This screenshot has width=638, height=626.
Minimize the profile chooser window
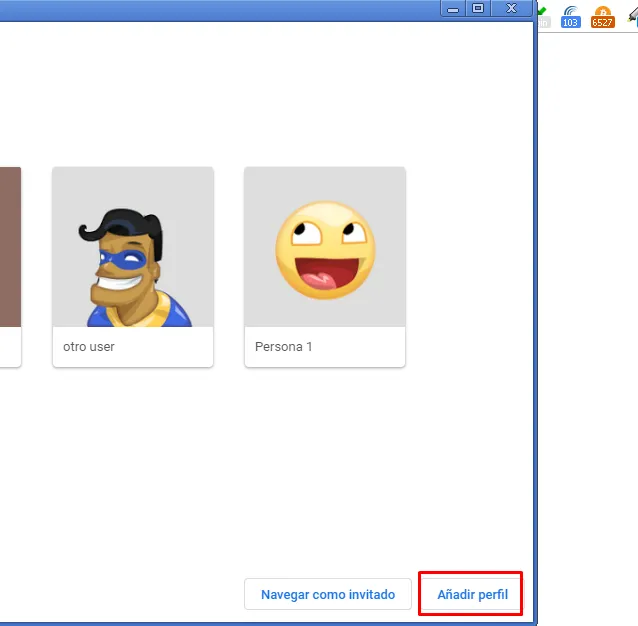[x=453, y=9]
